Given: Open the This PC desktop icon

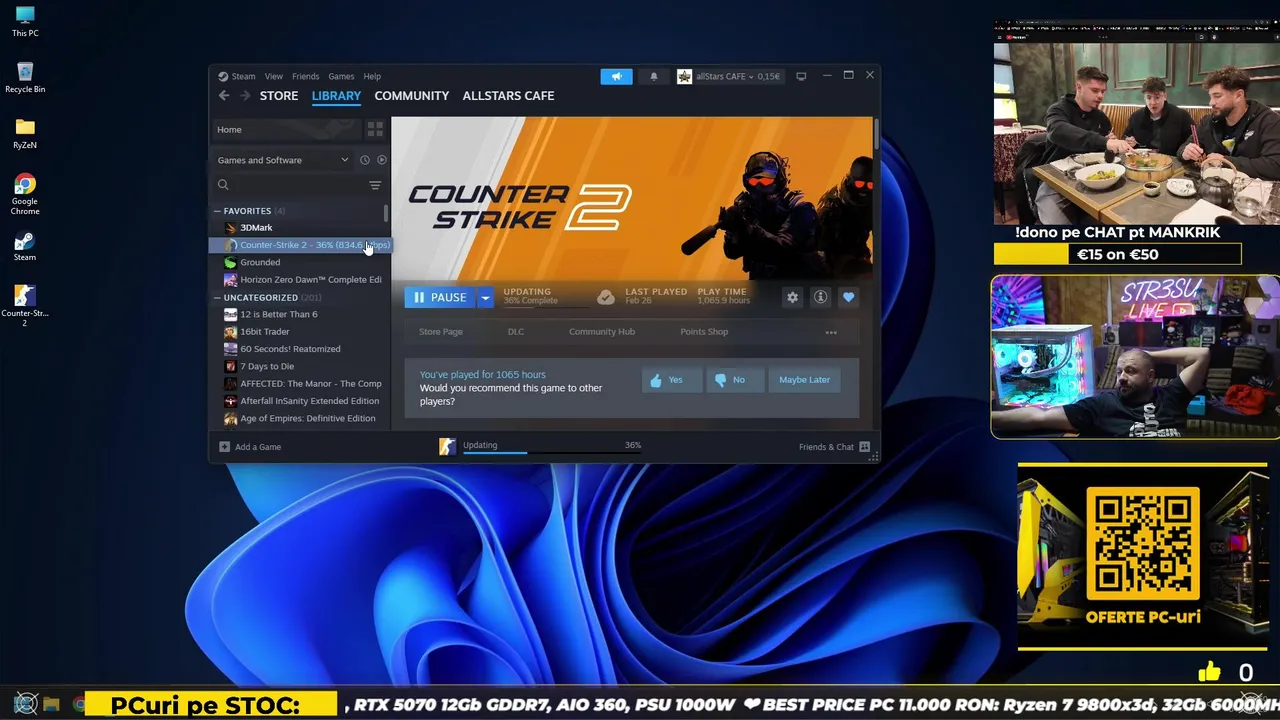Looking at the screenshot, I should (25, 21).
